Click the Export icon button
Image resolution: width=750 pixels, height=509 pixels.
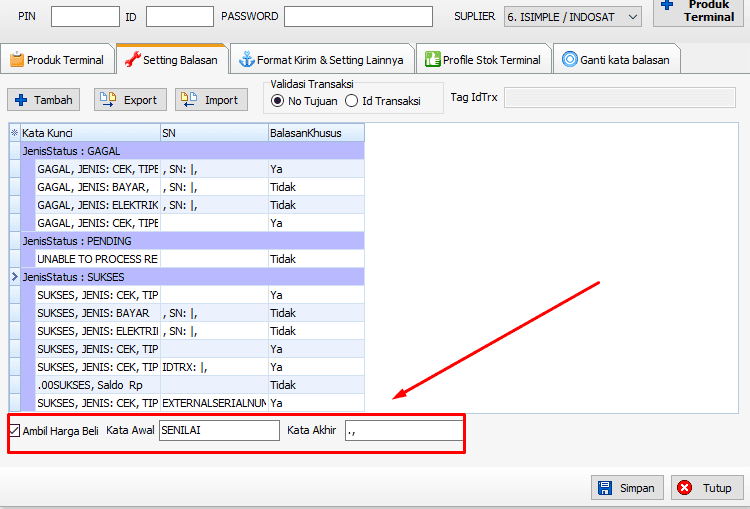click(x=108, y=100)
